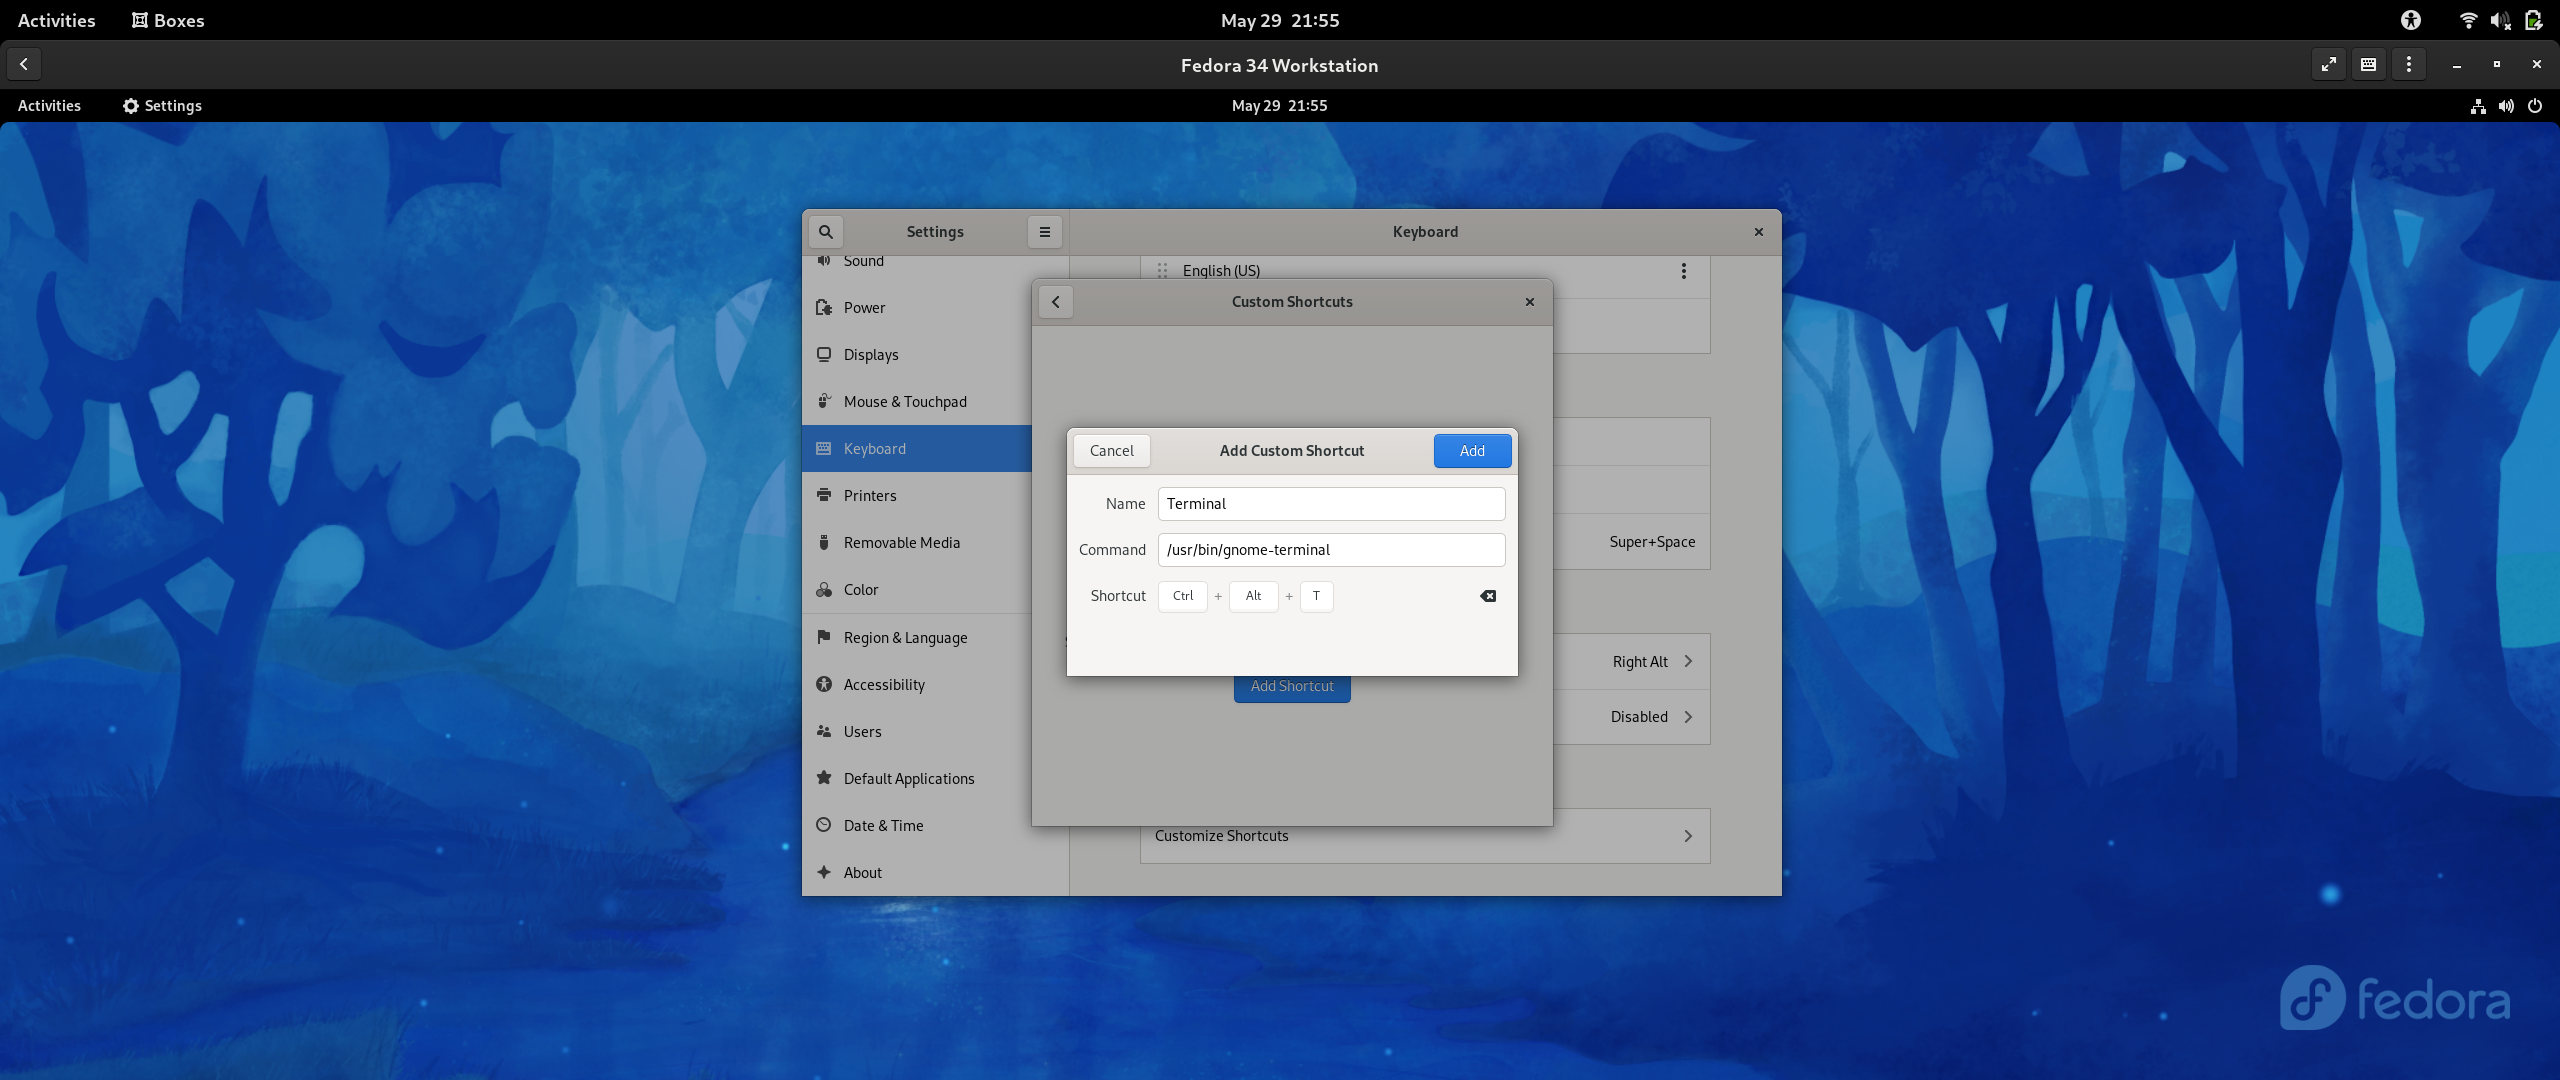The width and height of the screenshot is (2560, 1080).
Task: Select Users in Settings sidebar
Action: point(917,732)
